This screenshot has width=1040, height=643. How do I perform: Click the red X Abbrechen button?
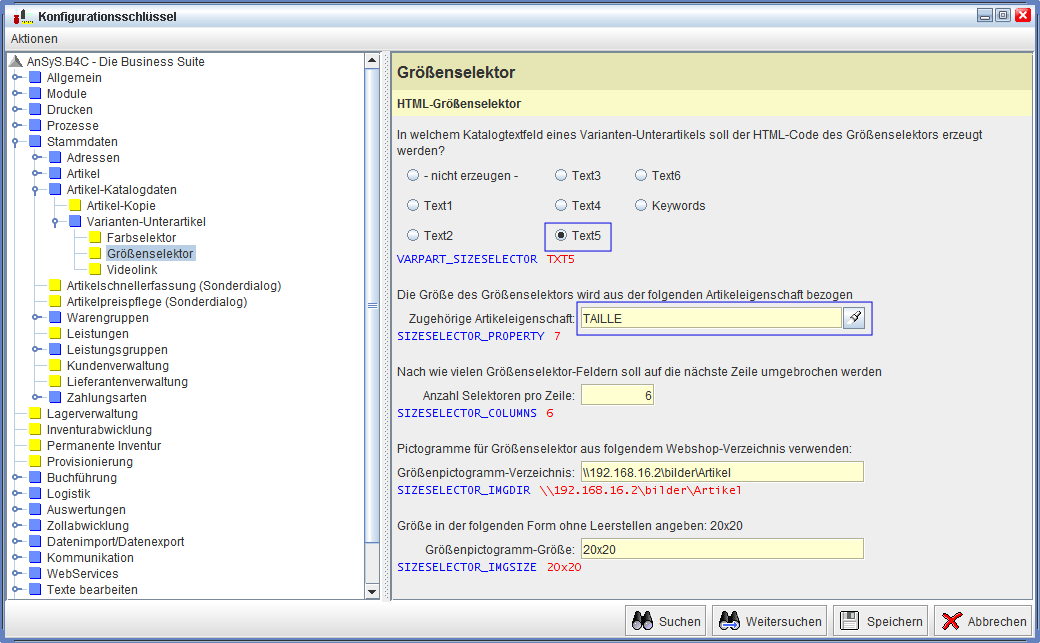[984, 621]
